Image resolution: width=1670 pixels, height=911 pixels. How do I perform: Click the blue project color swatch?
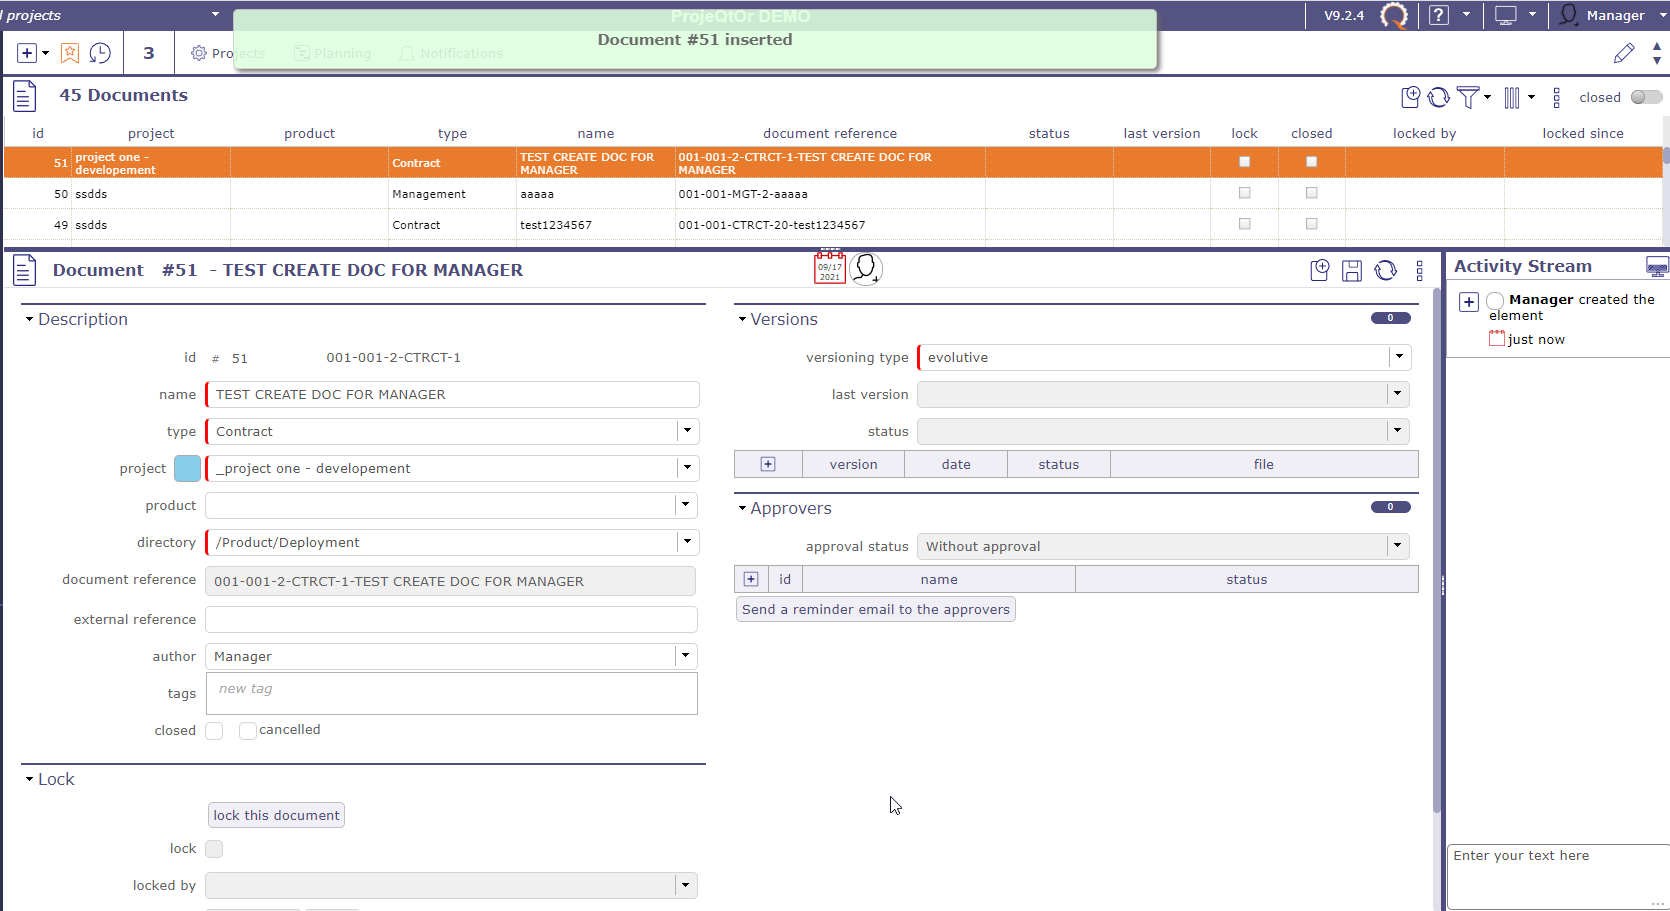pos(187,468)
